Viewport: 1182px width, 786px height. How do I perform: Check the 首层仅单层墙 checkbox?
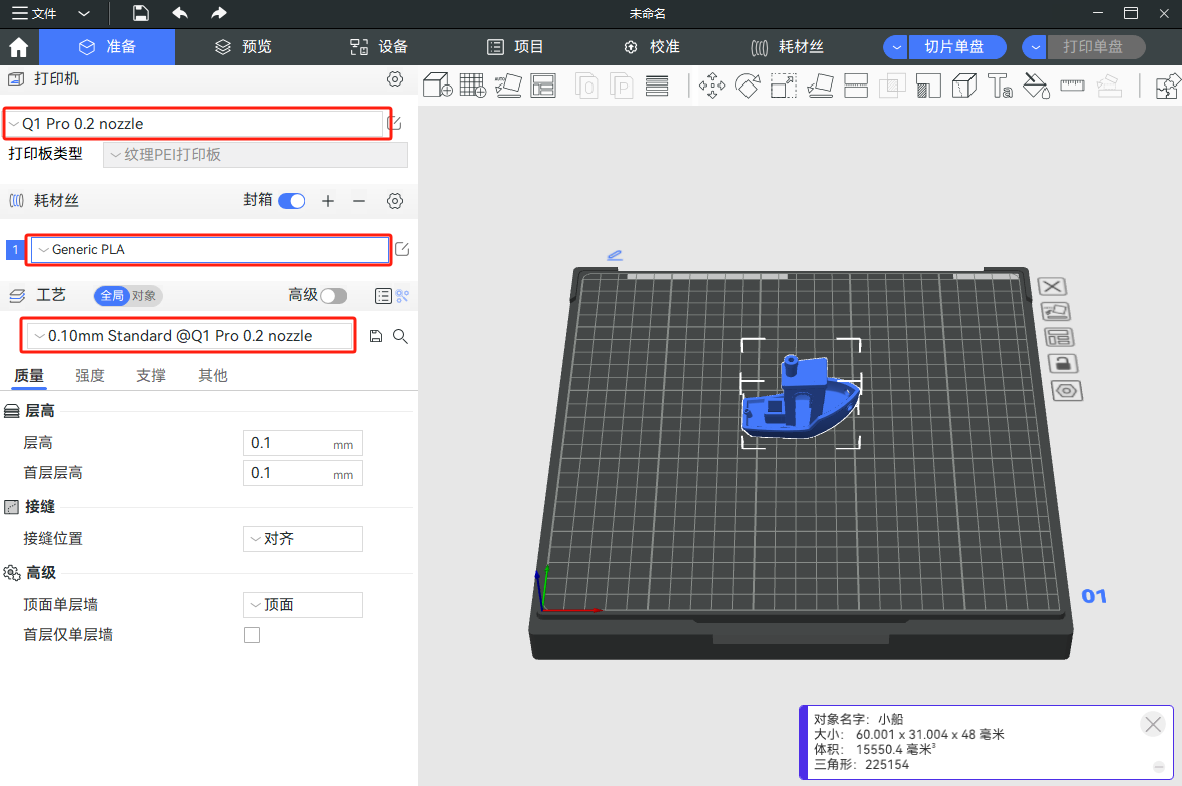click(x=252, y=635)
